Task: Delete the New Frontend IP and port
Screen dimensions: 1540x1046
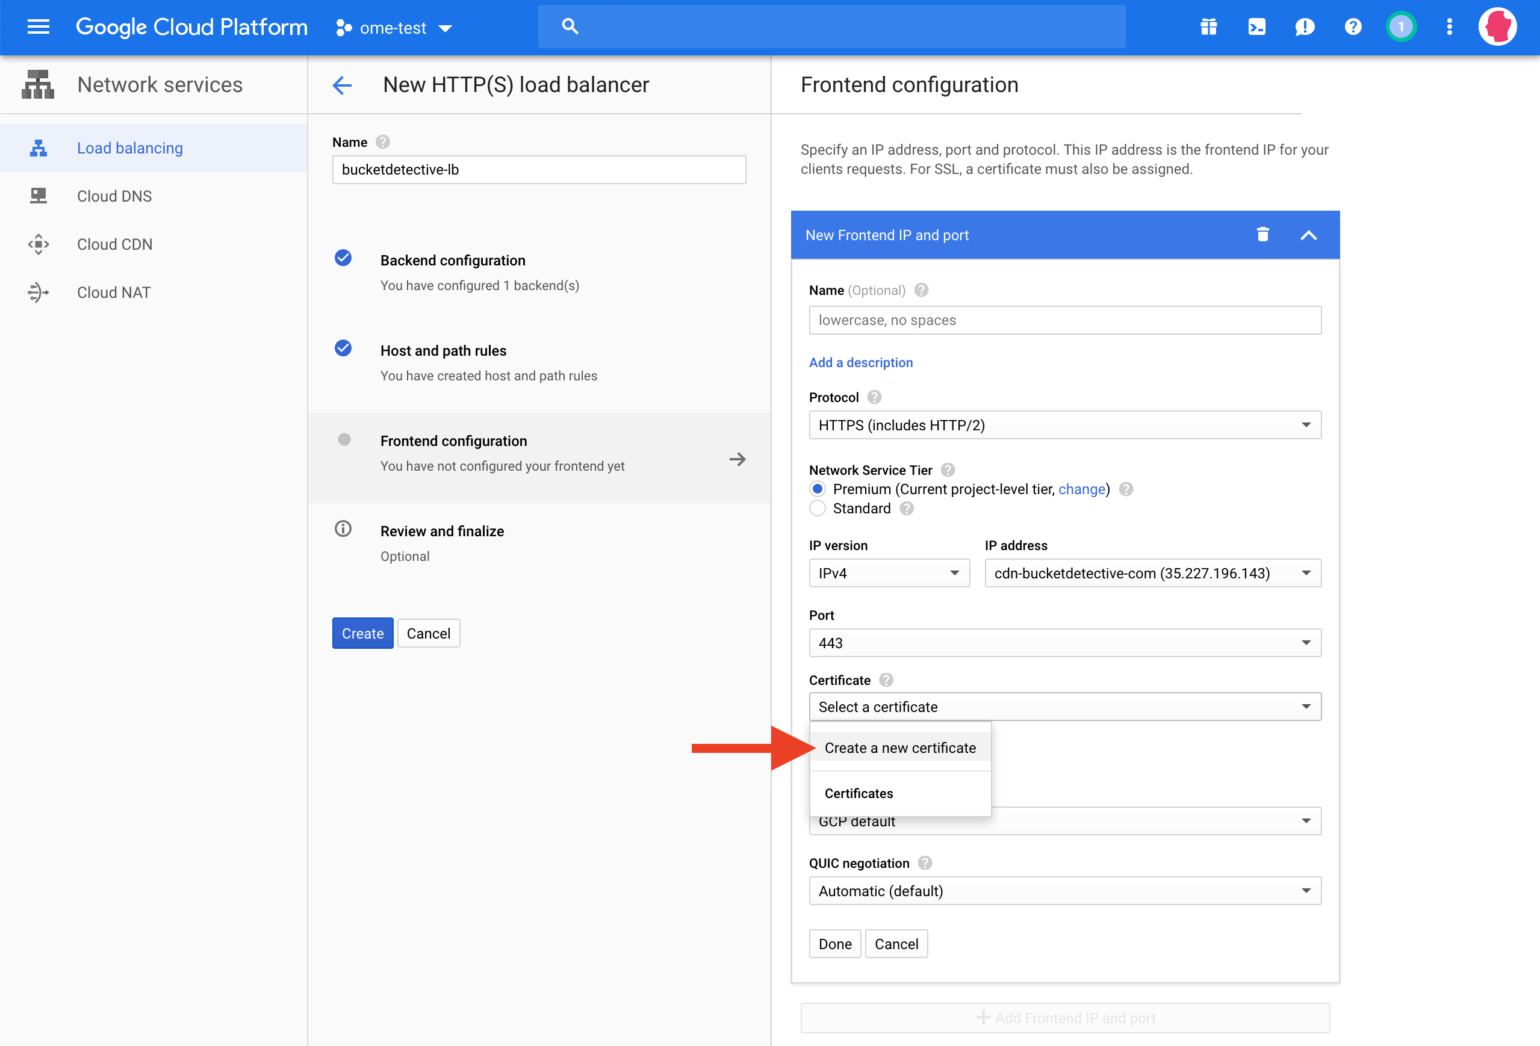Action: 1263,234
